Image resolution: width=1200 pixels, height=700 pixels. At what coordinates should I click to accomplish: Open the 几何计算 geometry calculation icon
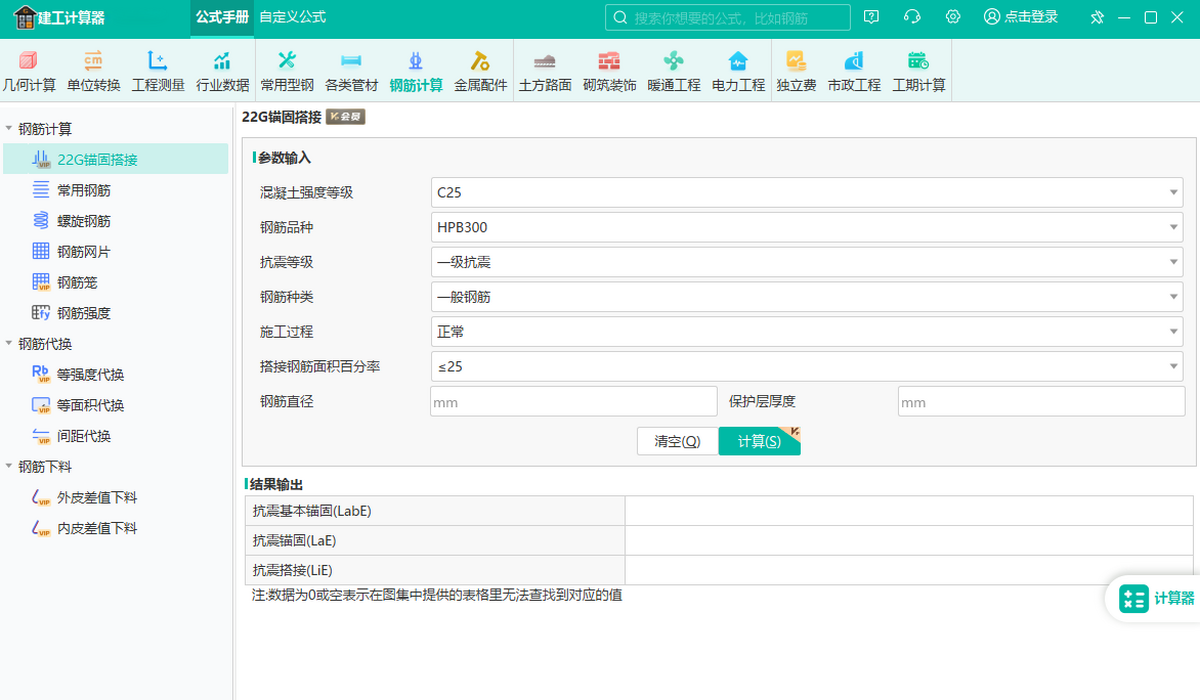point(29,62)
